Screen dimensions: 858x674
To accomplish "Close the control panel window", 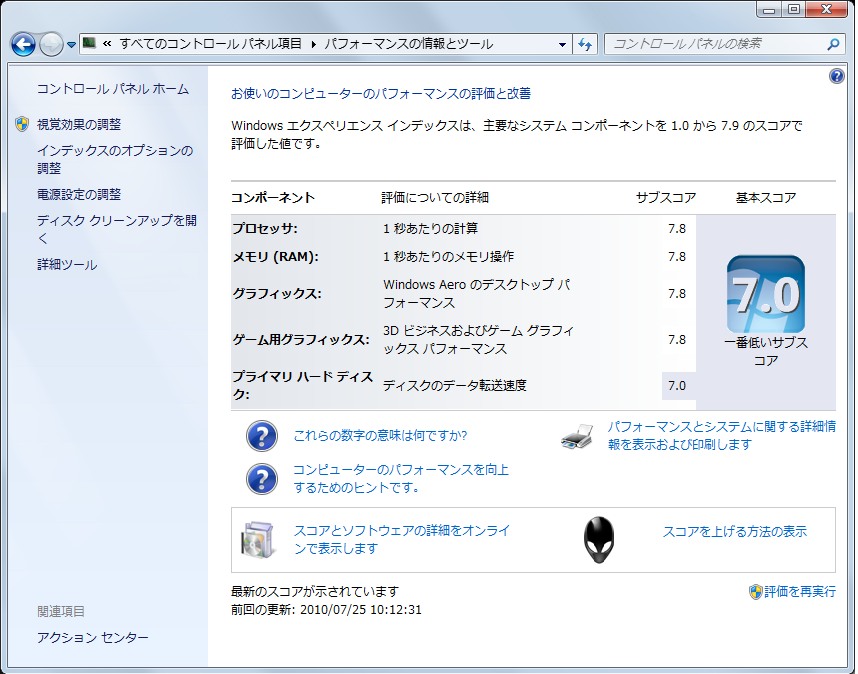I will (826, 9).
